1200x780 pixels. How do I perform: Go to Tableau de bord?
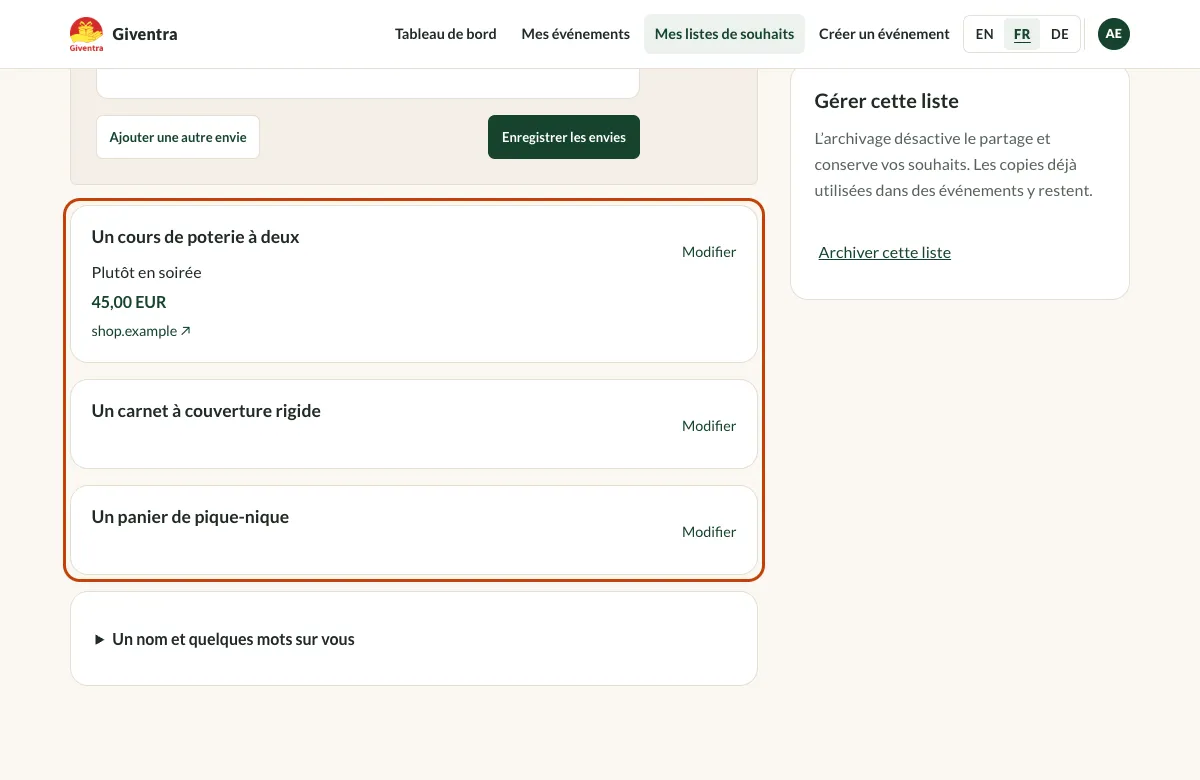[x=446, y=34]
